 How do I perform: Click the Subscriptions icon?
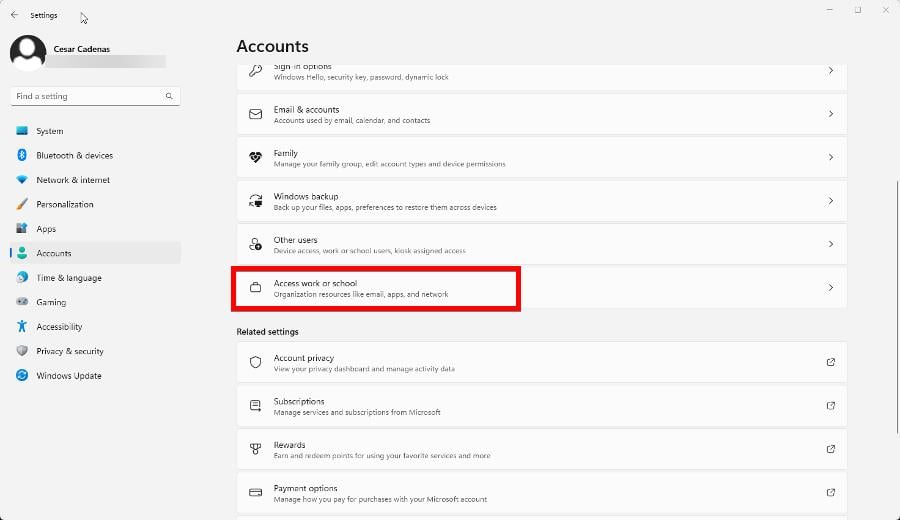[x=255, y=406]
